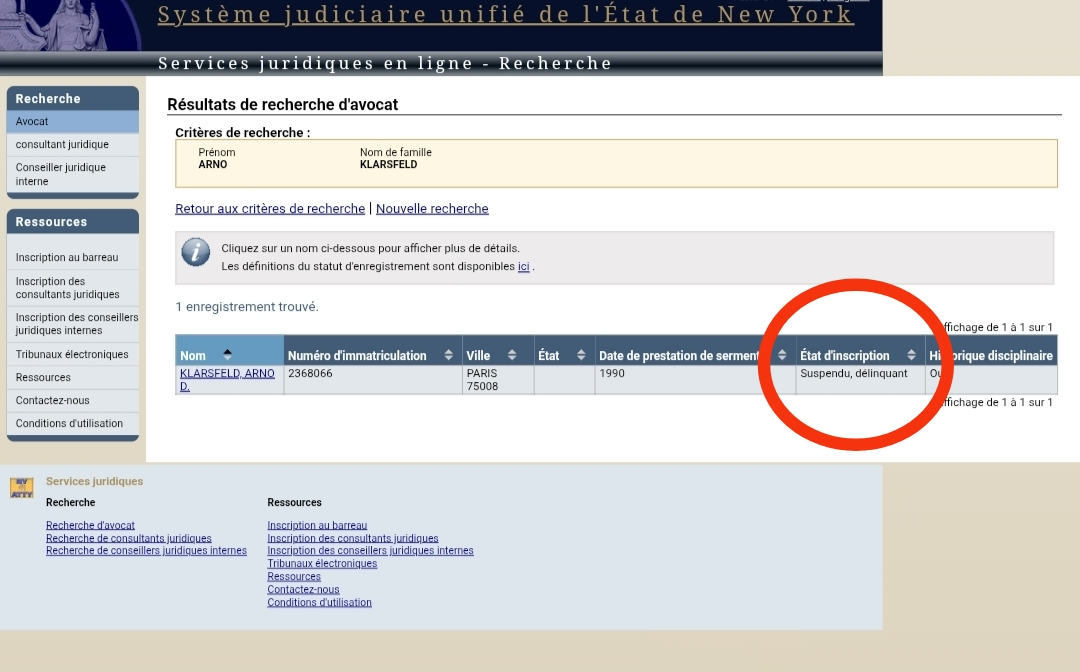Click the blue info icon
The height and width of the screenshot is (672, 1080).
coord(196,253)
